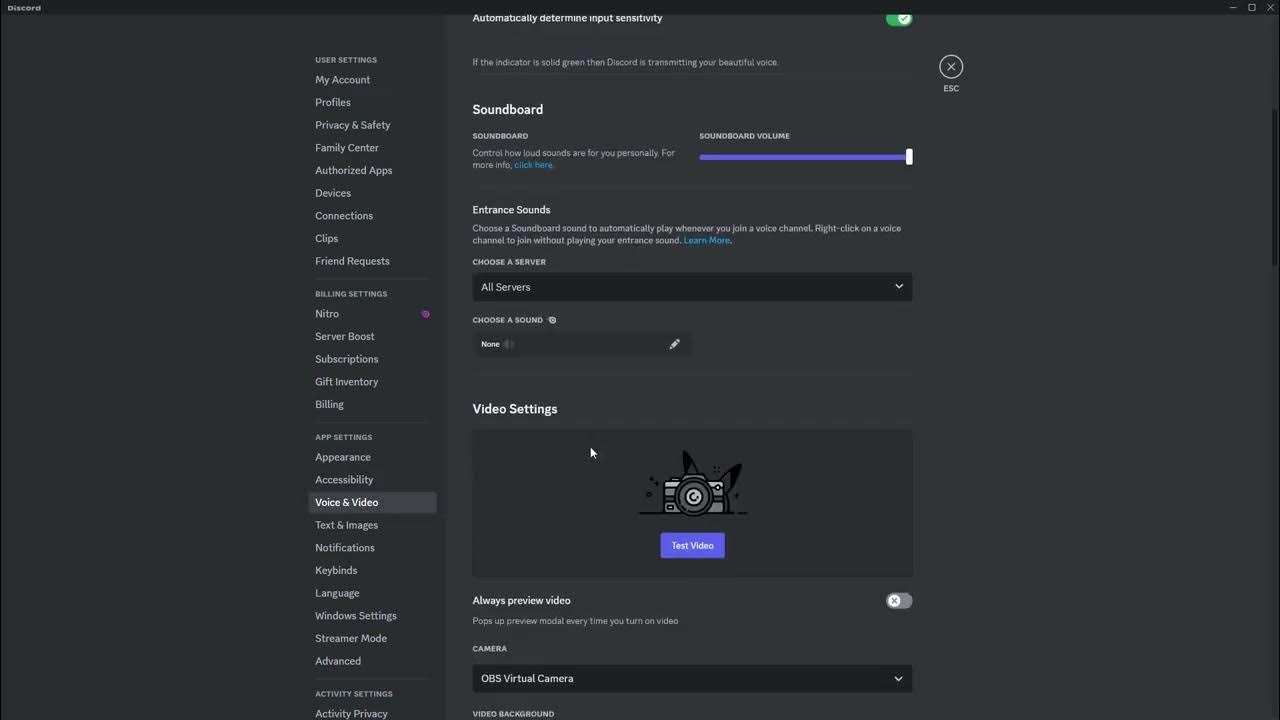Image resolution: width=1280 pixels, height=720 pixels.
Task: Click the purple Nitro indicator dot in sidebar
Action: coord(425,314)
